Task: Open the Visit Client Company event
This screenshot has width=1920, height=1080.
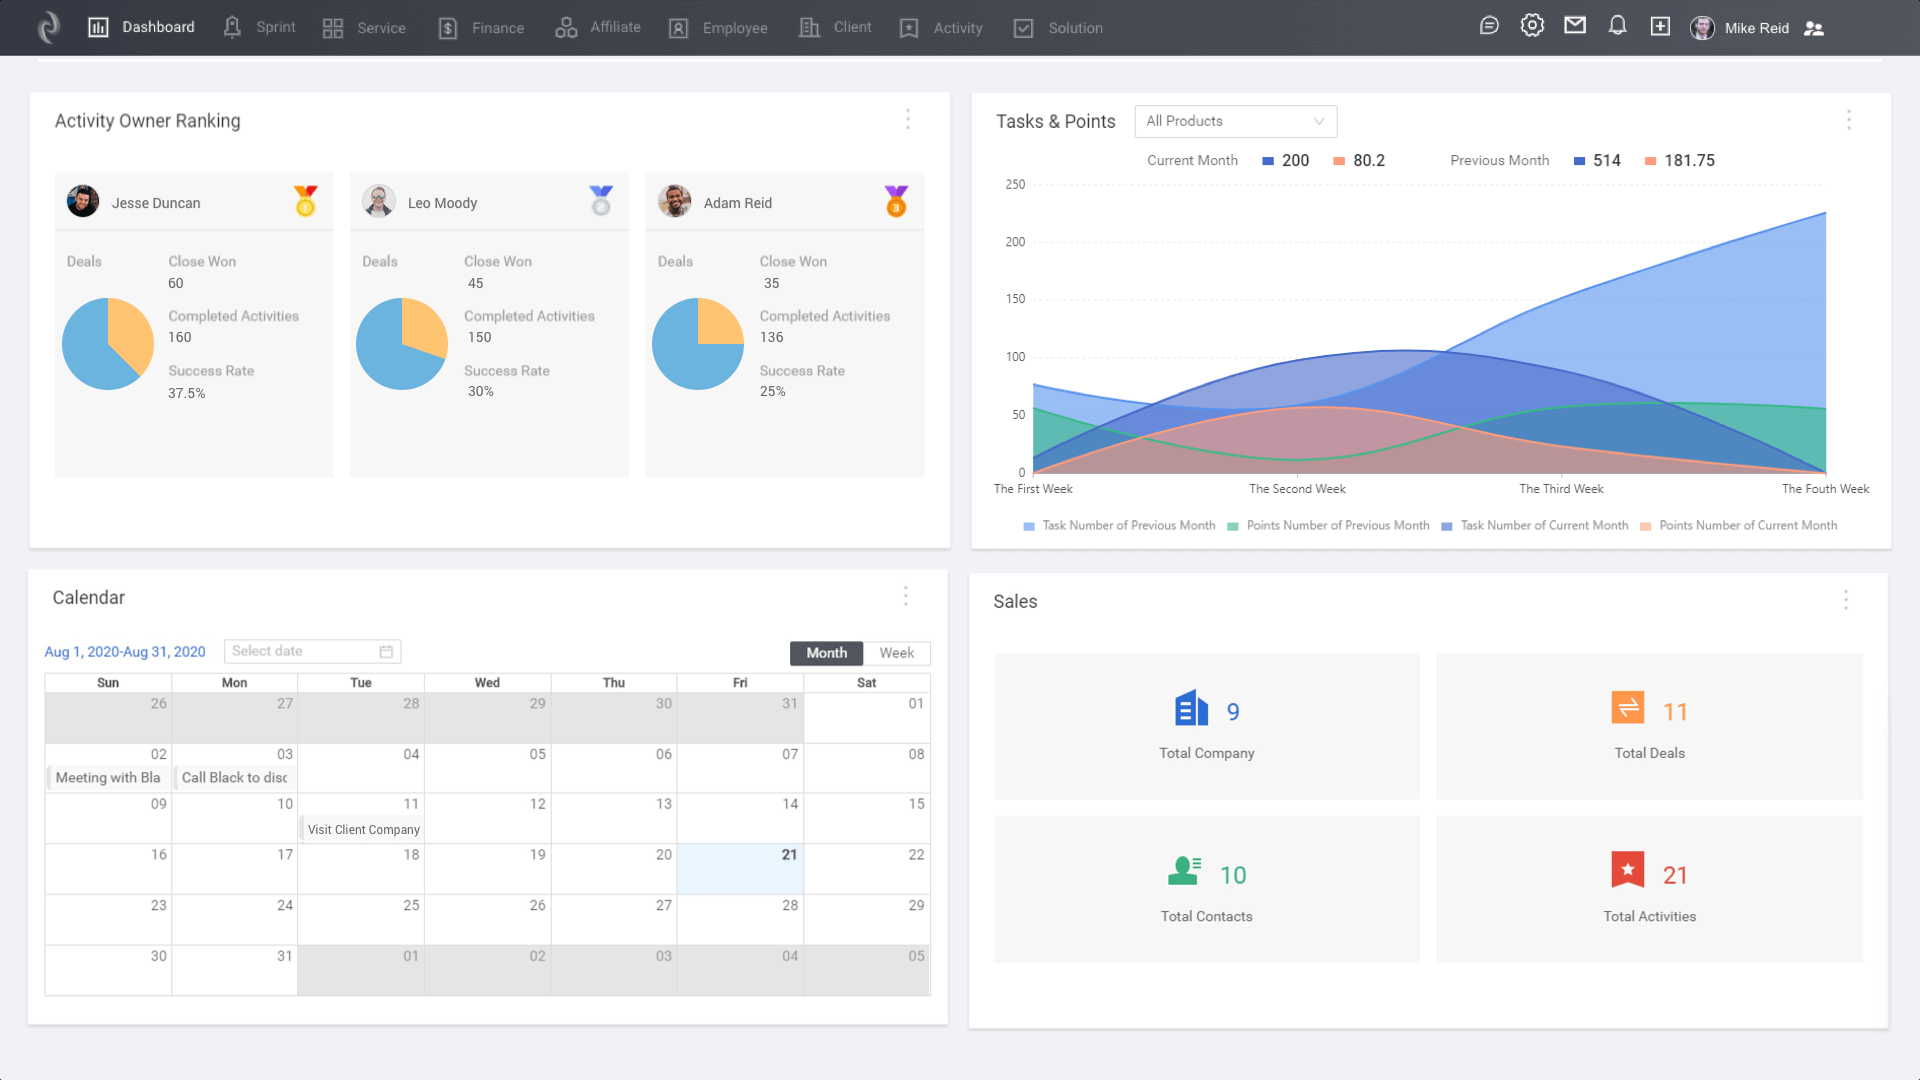Action: tap(363, 830)
